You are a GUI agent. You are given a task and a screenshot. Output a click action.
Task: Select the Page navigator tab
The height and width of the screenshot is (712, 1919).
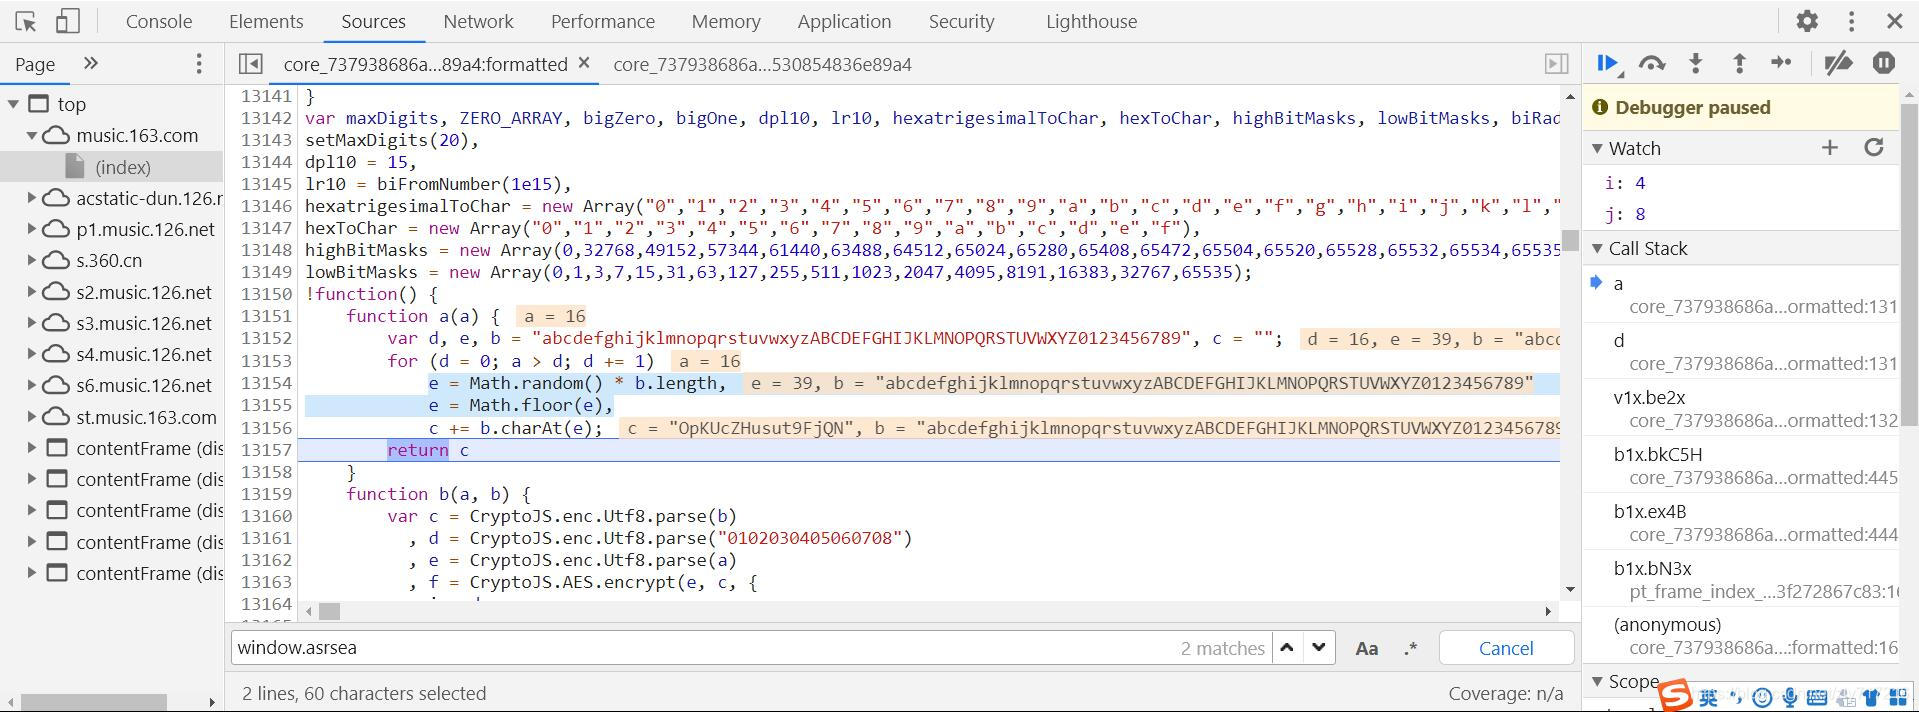(x=35, y=64)
